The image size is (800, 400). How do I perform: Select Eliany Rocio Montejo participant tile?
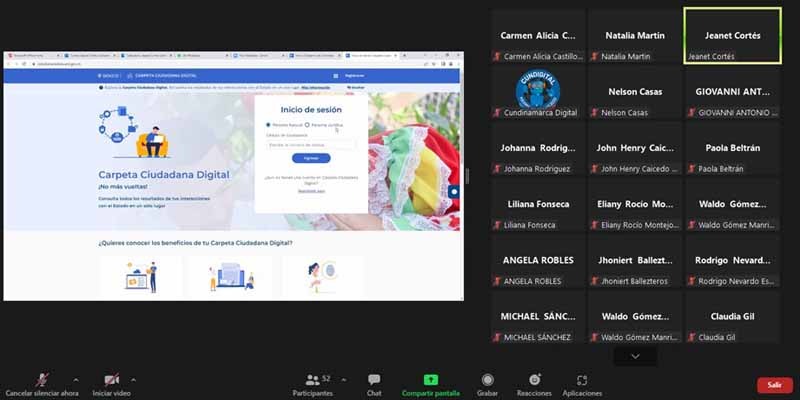[635, 204]
